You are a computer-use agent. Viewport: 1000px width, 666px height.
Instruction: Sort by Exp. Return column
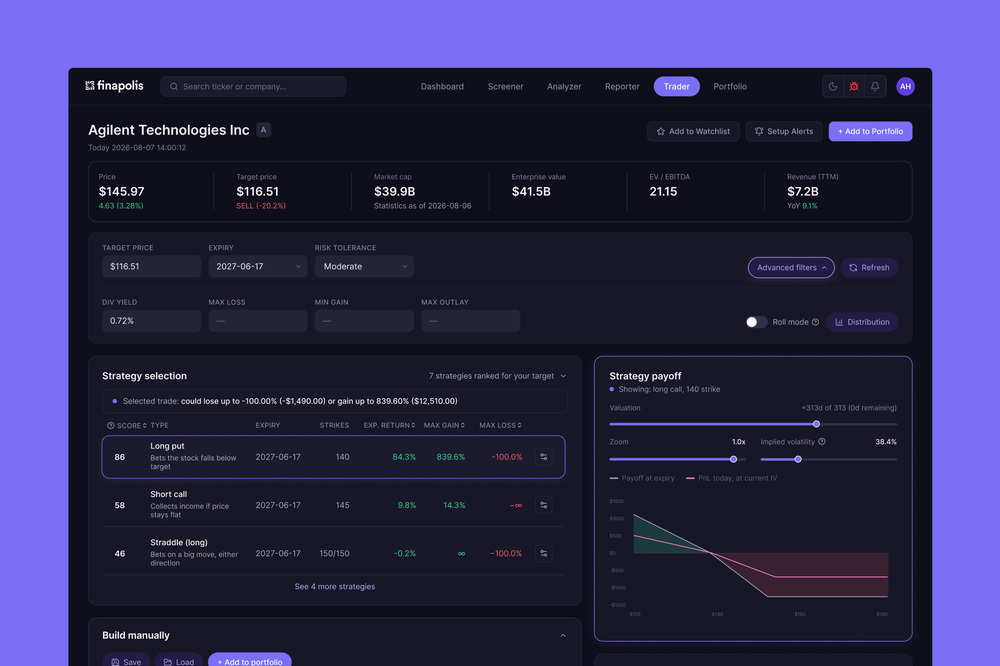(389, 426)
